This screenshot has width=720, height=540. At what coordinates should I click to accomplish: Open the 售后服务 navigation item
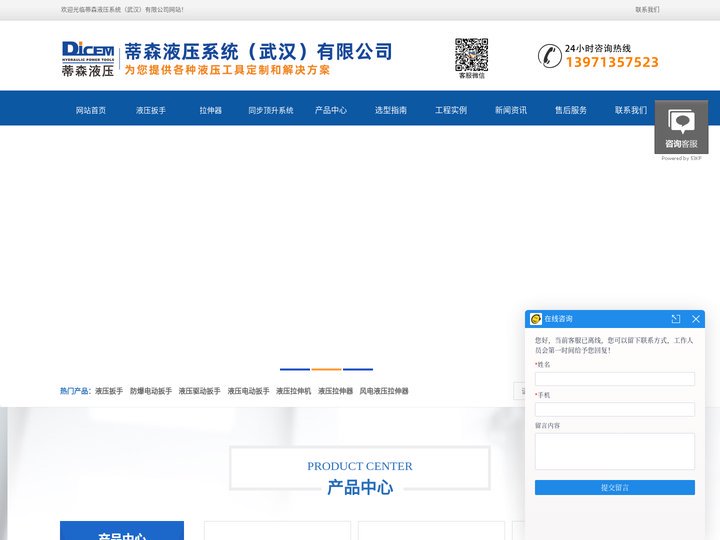click(571, 110)
